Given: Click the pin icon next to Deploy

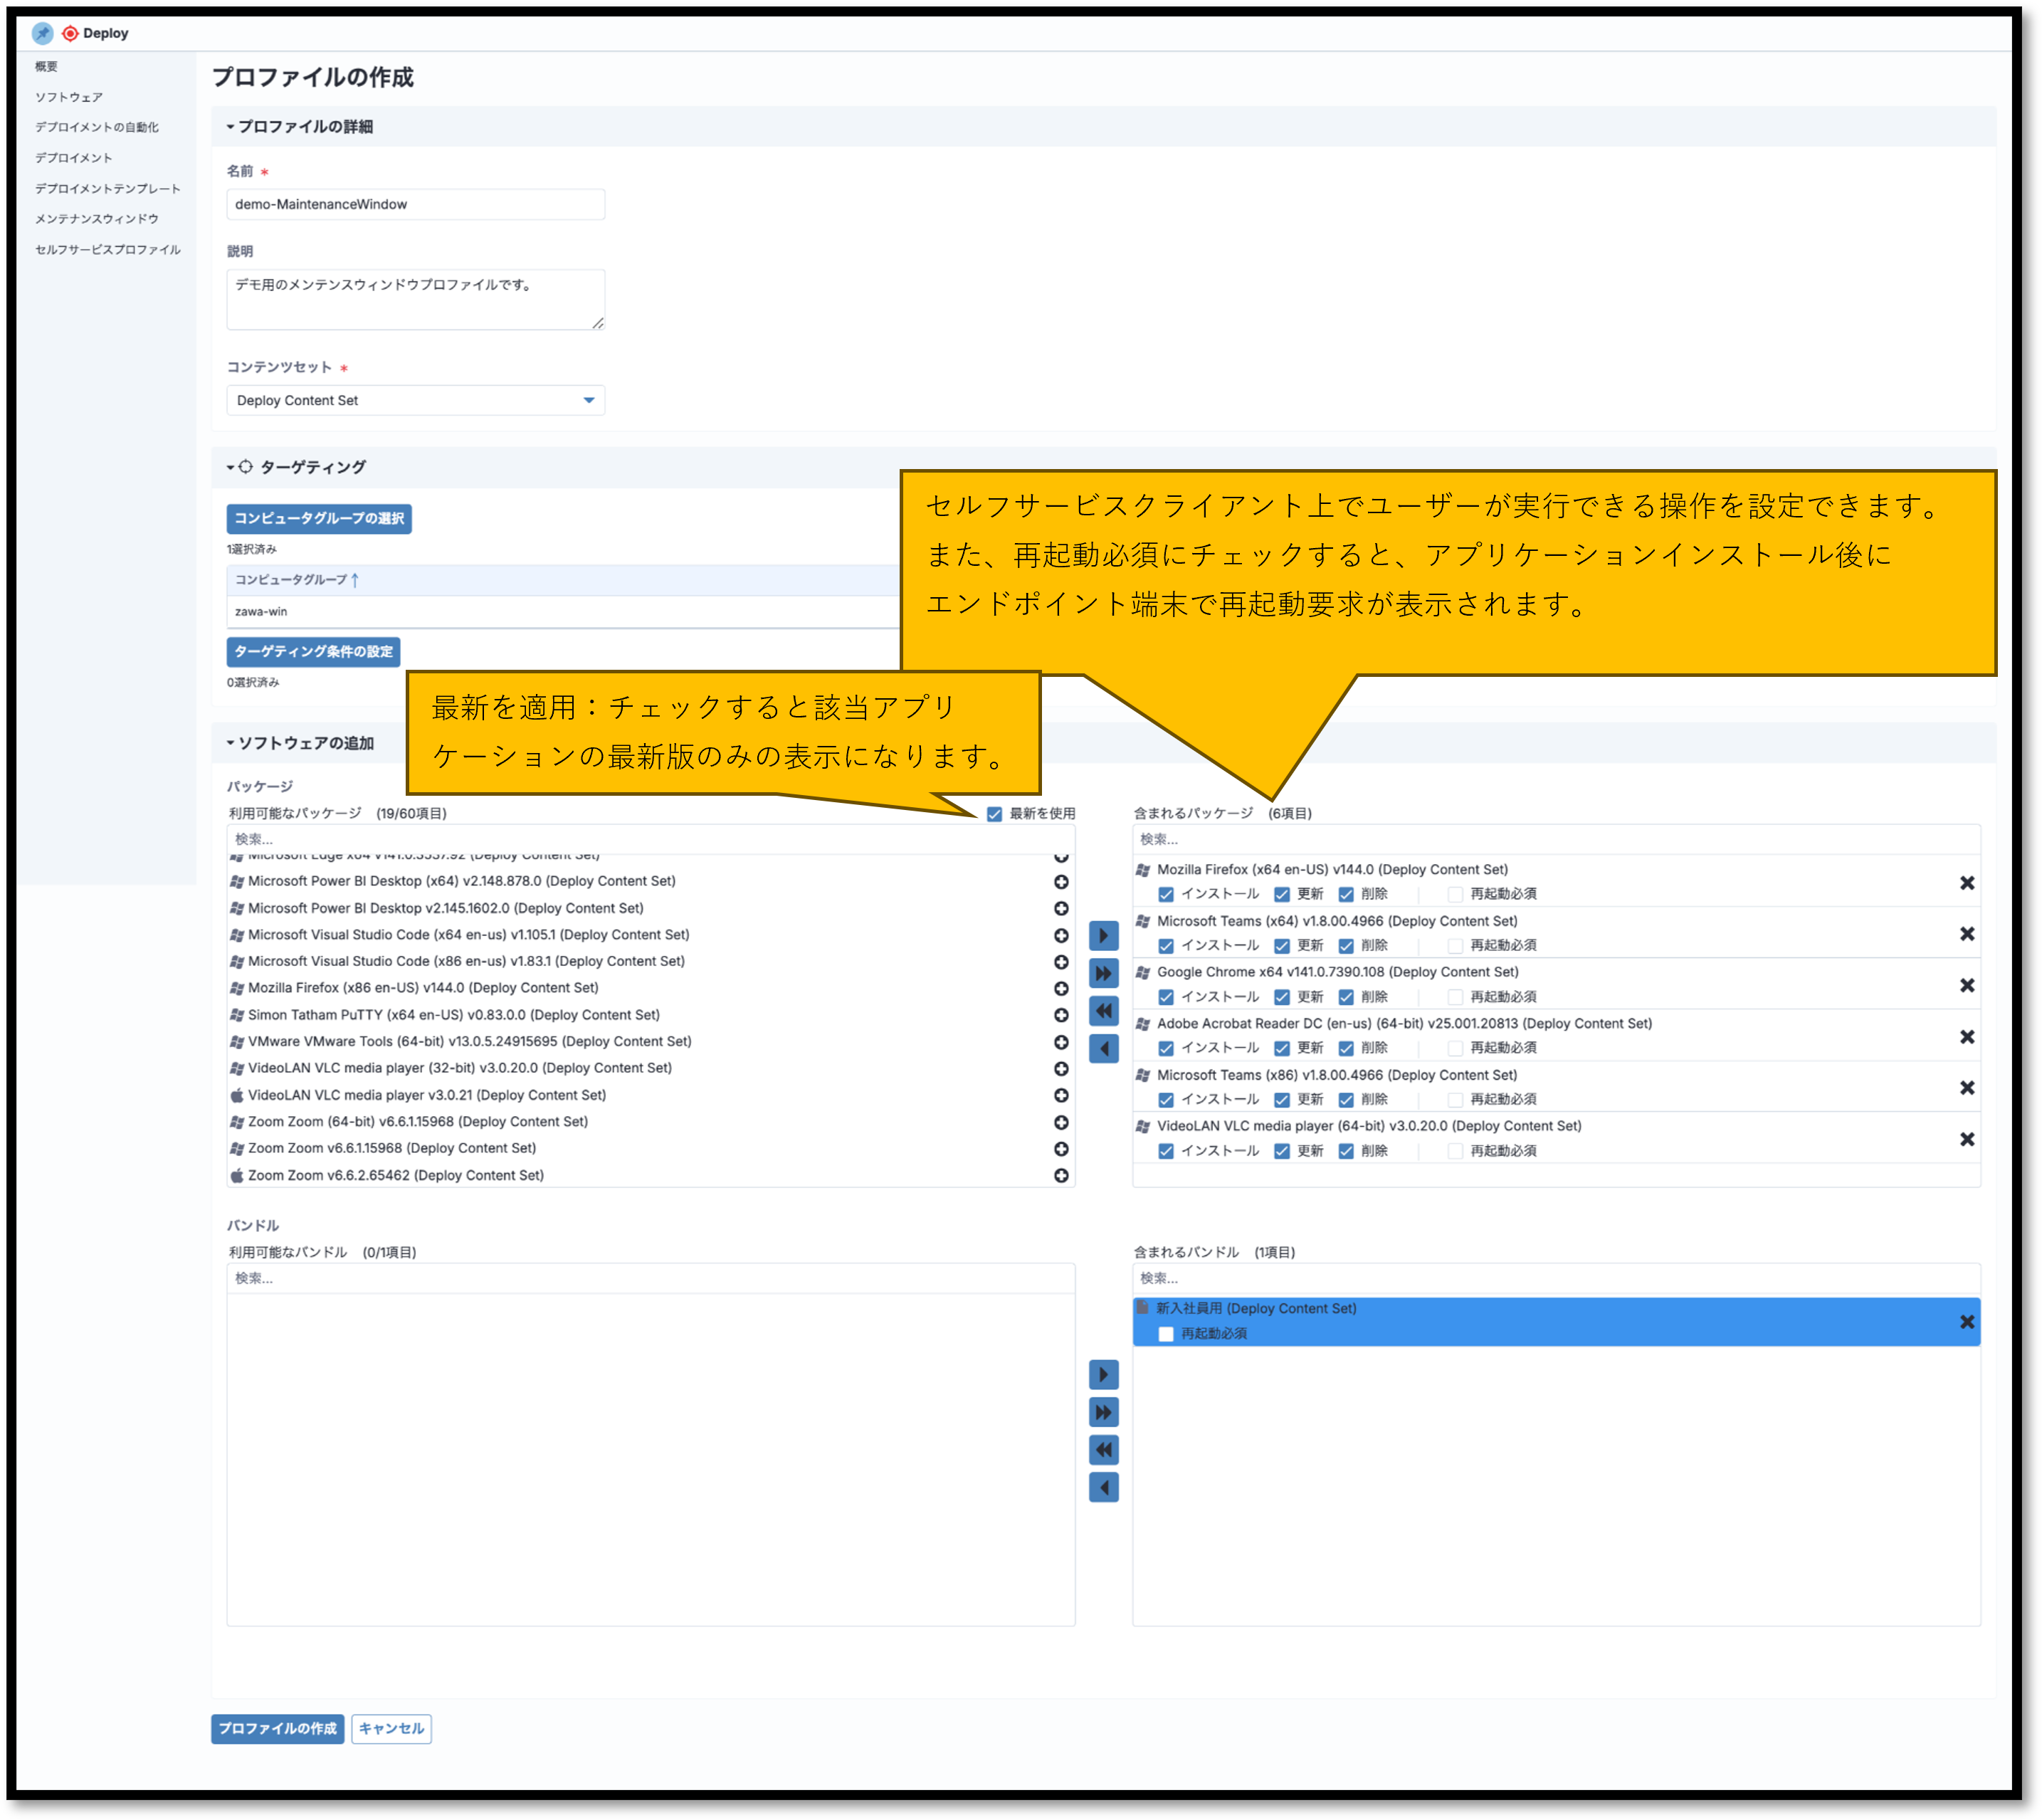Looking at the screenshot, I should (42, 33).
